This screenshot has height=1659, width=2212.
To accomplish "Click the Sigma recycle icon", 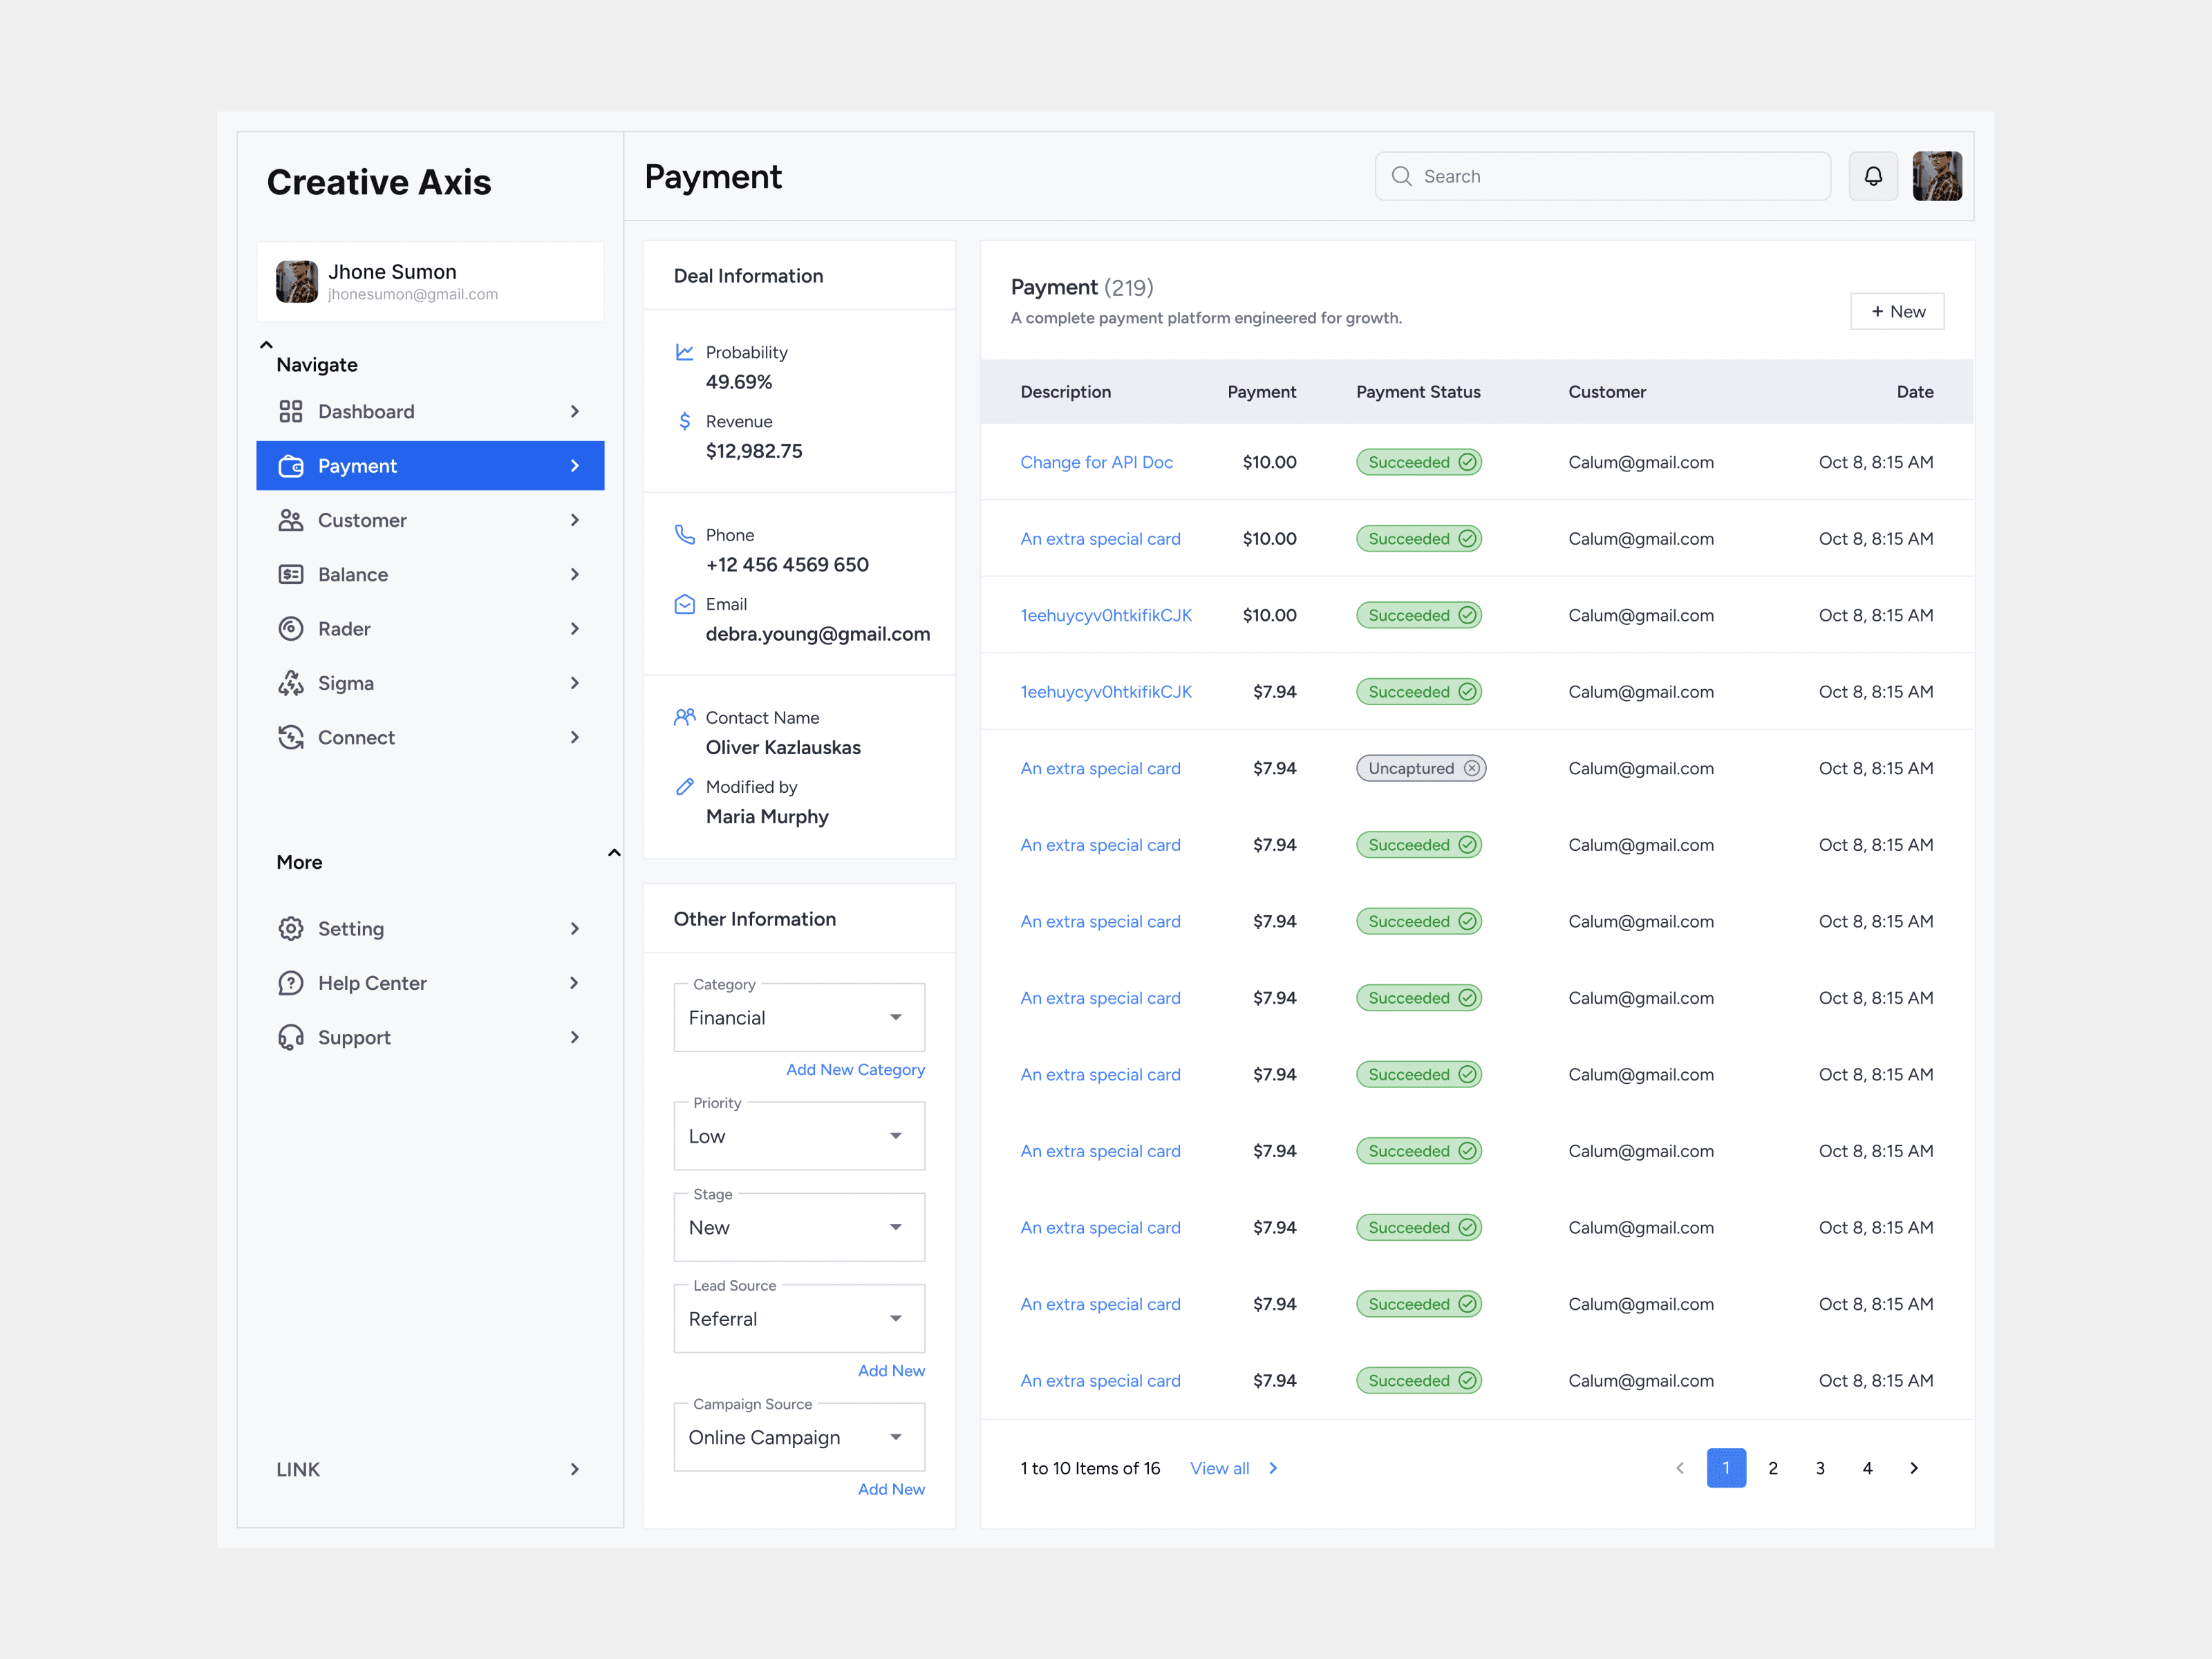I will click(x=290, y=683).
